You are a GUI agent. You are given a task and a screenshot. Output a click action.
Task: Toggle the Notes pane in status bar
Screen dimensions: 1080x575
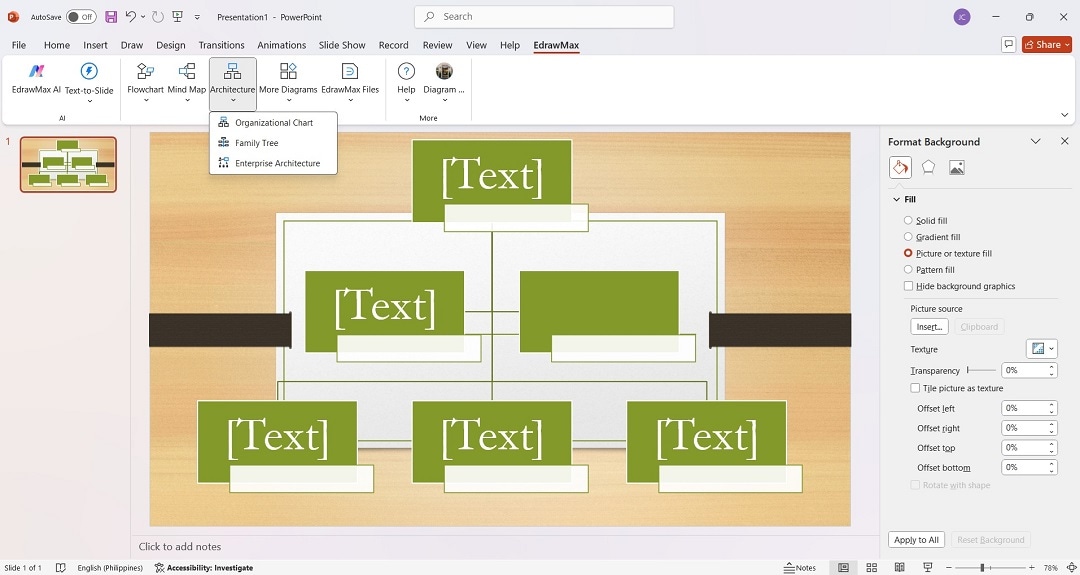tap(800, 568)
